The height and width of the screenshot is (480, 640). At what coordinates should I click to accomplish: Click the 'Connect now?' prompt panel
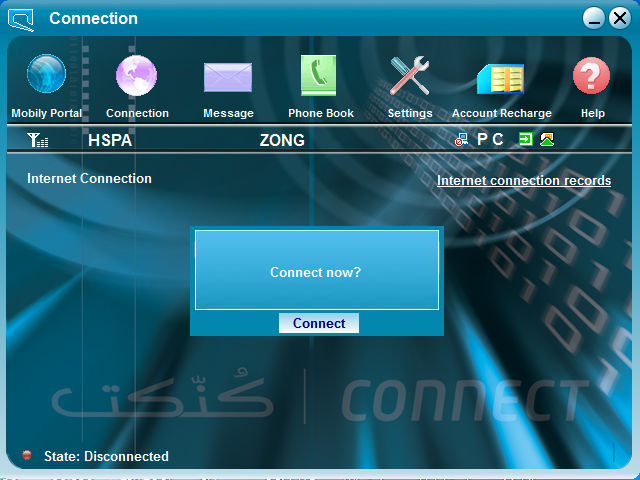[x=317, y=270]
